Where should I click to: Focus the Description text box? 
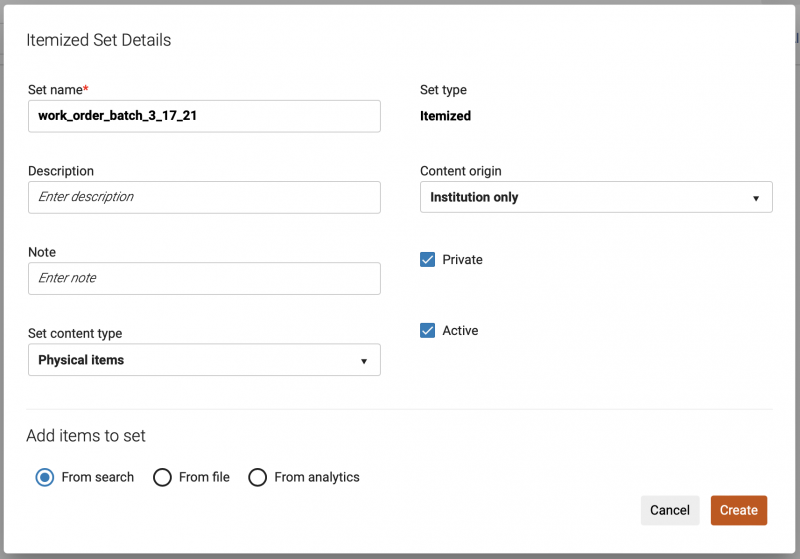click(x=204, y=197)
